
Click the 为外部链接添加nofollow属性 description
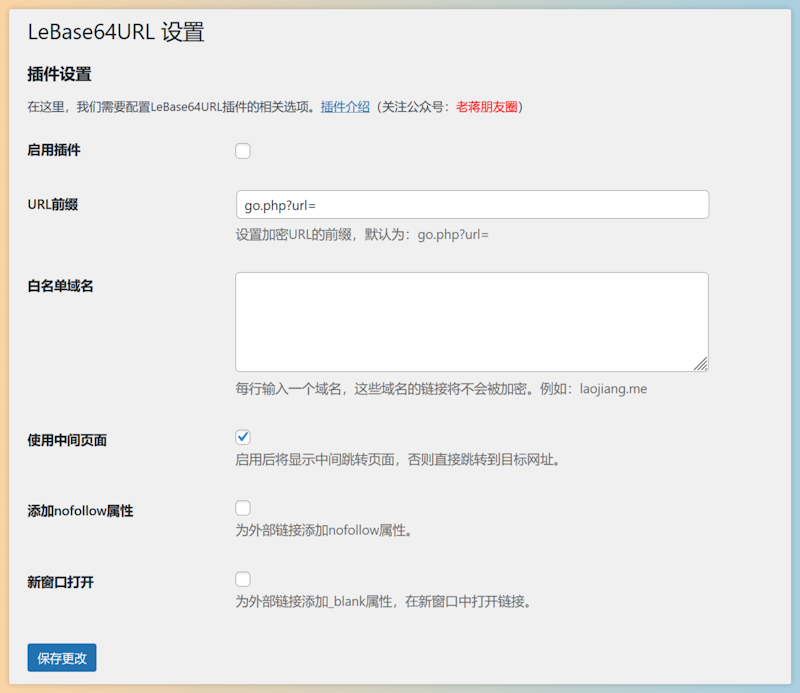pyautogui.click(x=324, y=531)
